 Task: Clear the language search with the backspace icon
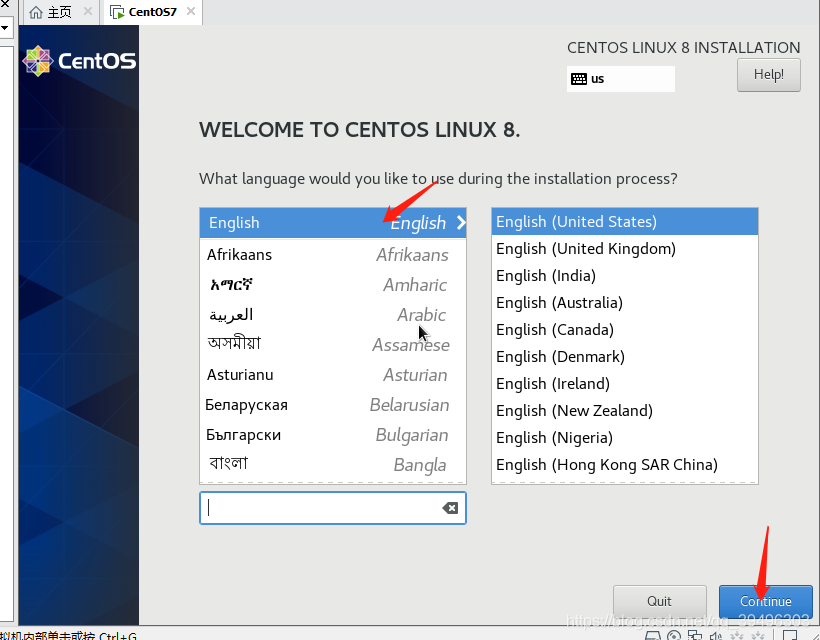(450, 508)
